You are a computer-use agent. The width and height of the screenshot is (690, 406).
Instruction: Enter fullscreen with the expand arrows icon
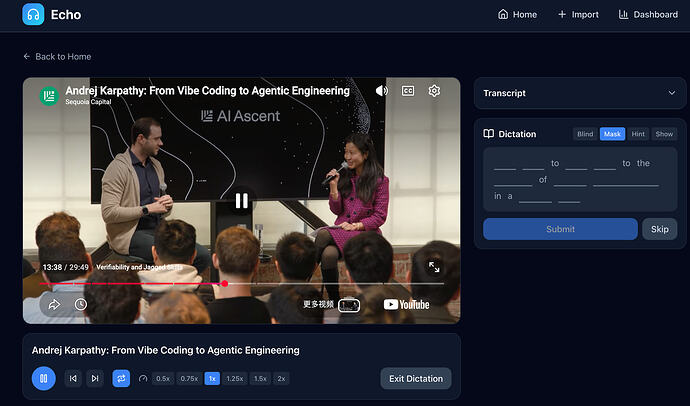pyautogui.click(x=434, y=267)
